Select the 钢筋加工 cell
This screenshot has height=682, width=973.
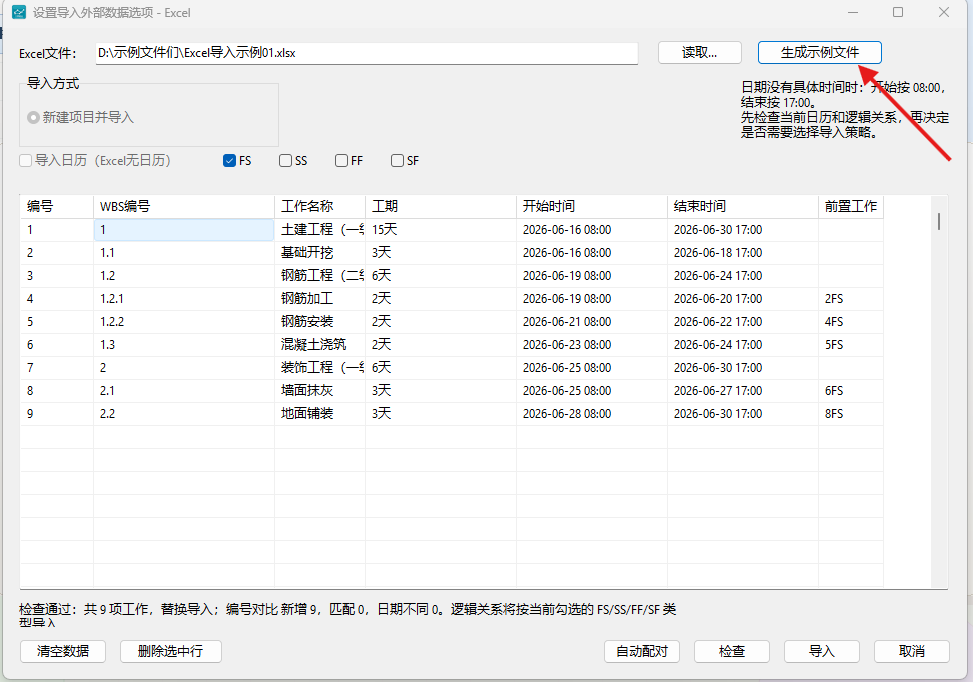320,298
